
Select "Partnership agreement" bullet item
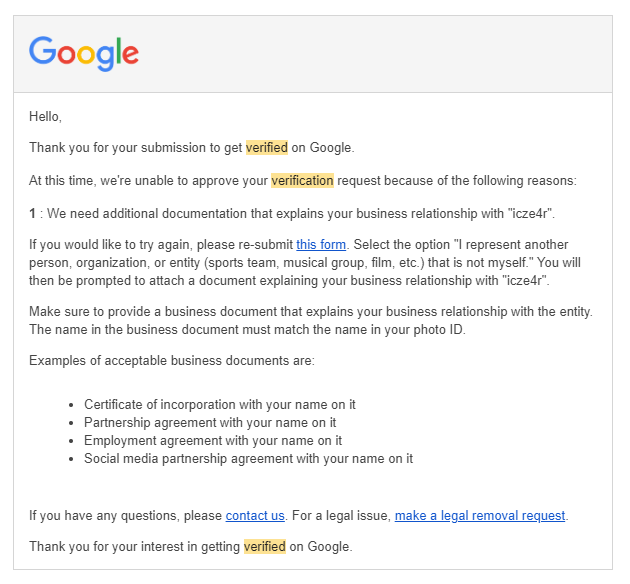coord(210,423)
